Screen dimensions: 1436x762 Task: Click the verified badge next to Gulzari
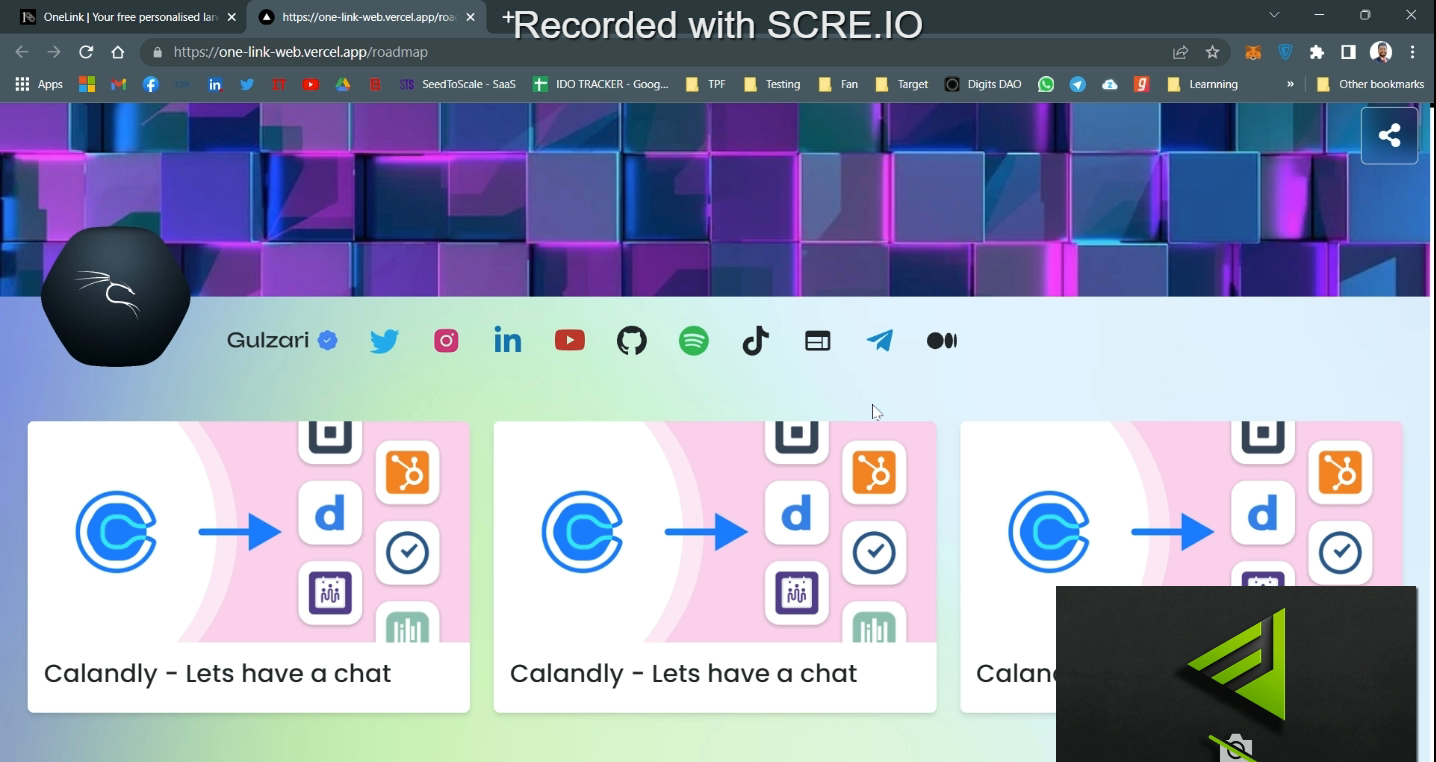coord(328,341)
